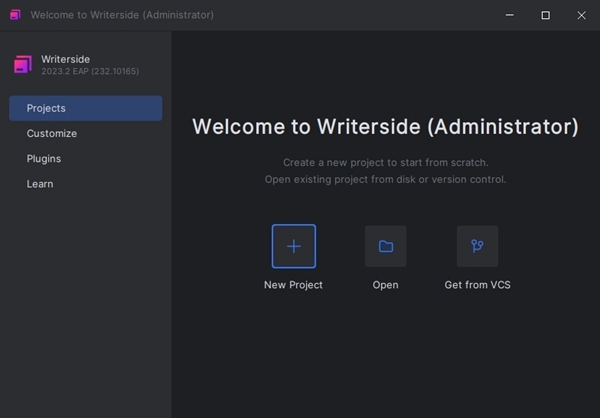This screenshot has width=600, height=418.
Task: Switch to the Customize section
Action: pyautogui.click(x=52, y=133)
